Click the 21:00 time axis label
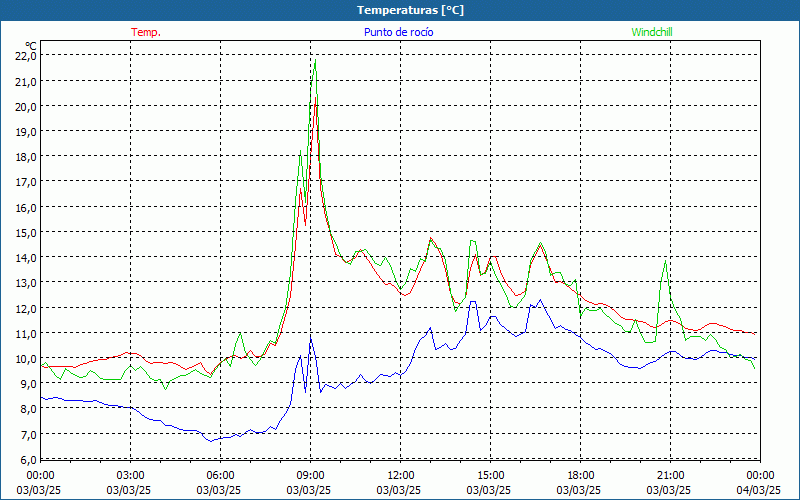 pyautogui.click(x=670, y=475)
